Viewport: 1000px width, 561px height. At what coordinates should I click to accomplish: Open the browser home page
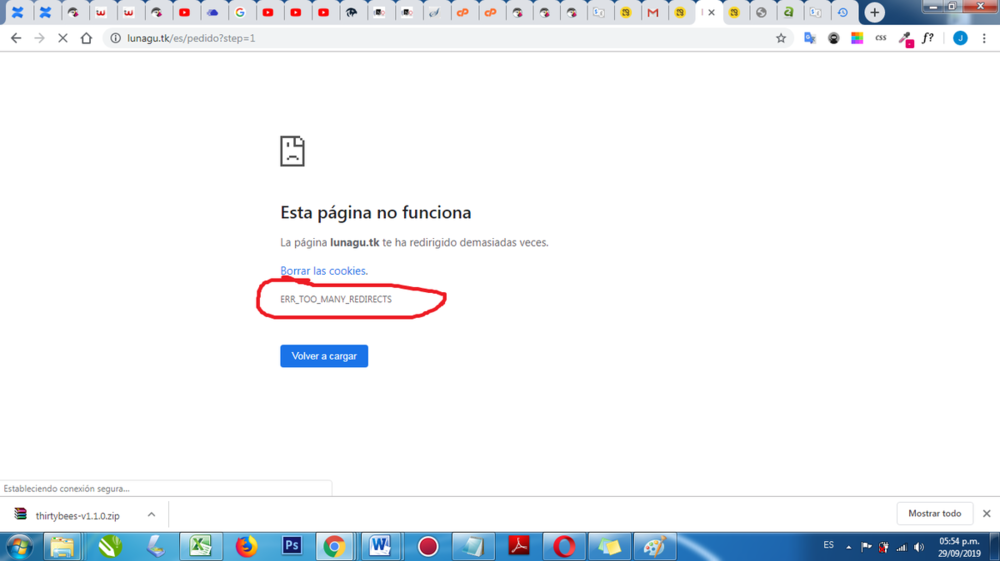[x=86, y=38]
